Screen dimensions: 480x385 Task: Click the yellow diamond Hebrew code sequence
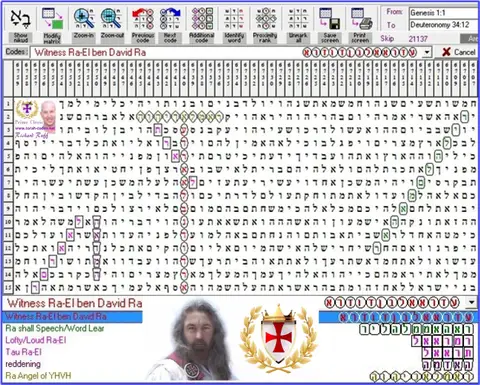422,377
